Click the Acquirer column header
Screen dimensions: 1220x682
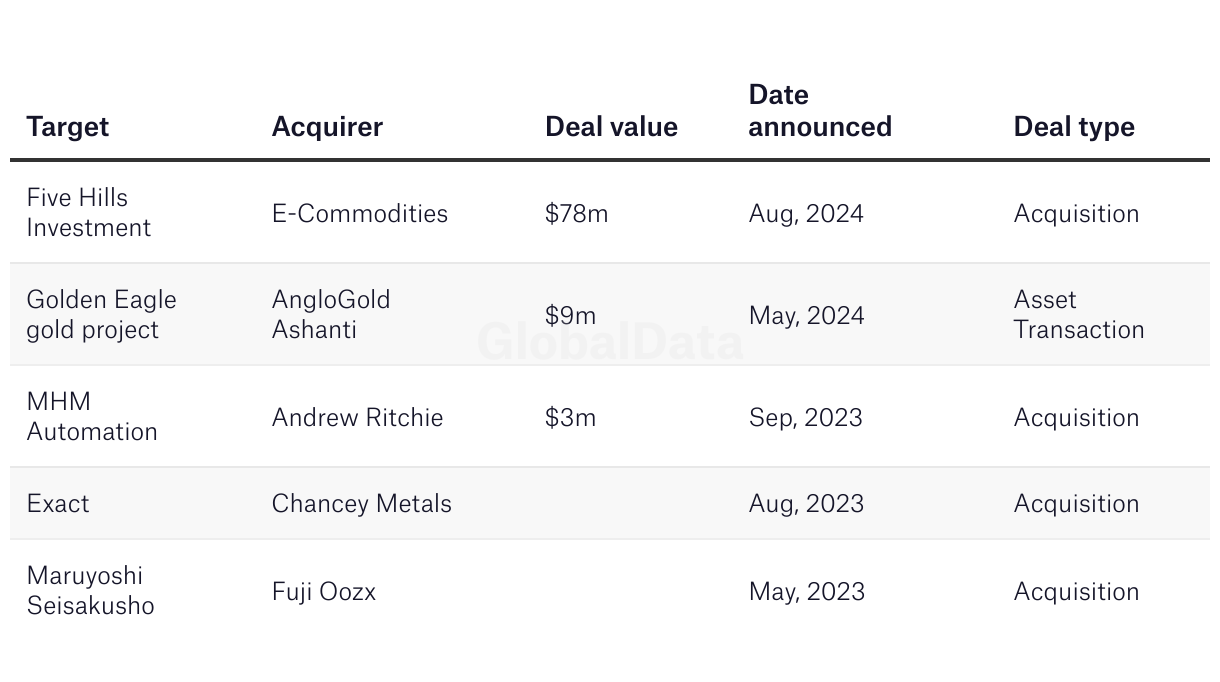click(327, 127)
